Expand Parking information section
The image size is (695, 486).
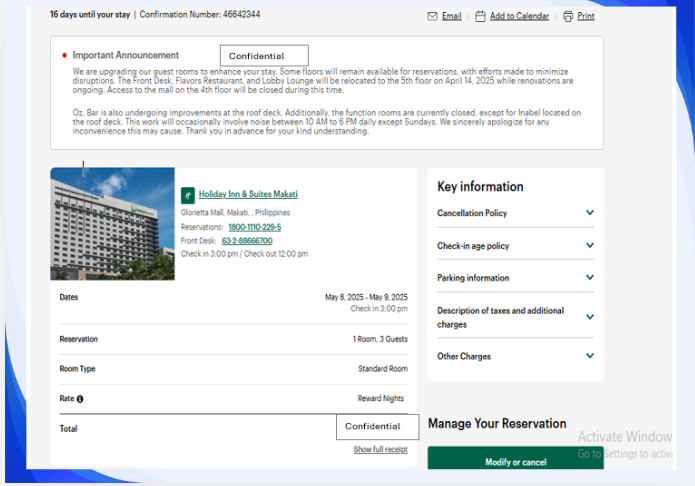pos(515,278)
